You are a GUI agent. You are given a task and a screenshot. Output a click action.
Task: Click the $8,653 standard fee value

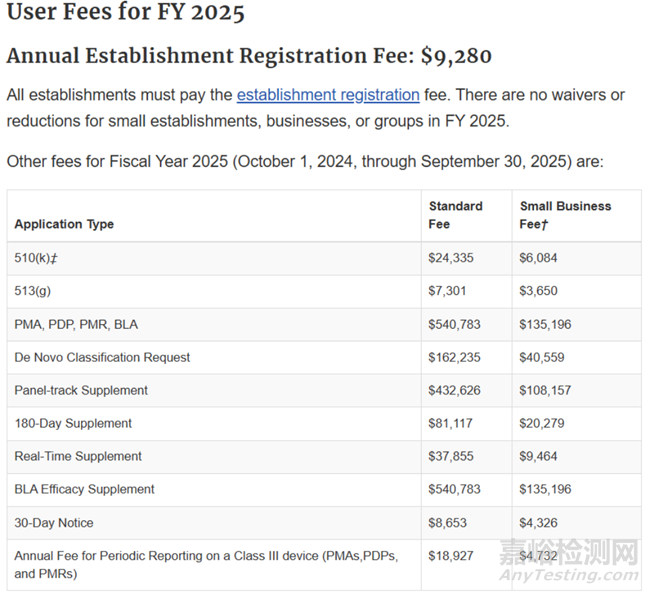coord(448,522)
